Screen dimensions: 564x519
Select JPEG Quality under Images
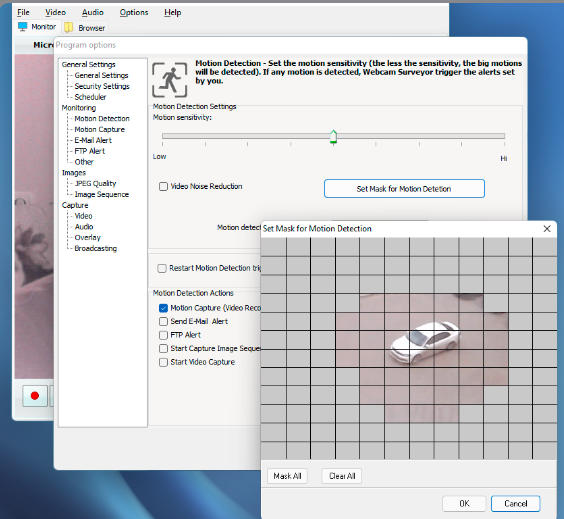95,183
